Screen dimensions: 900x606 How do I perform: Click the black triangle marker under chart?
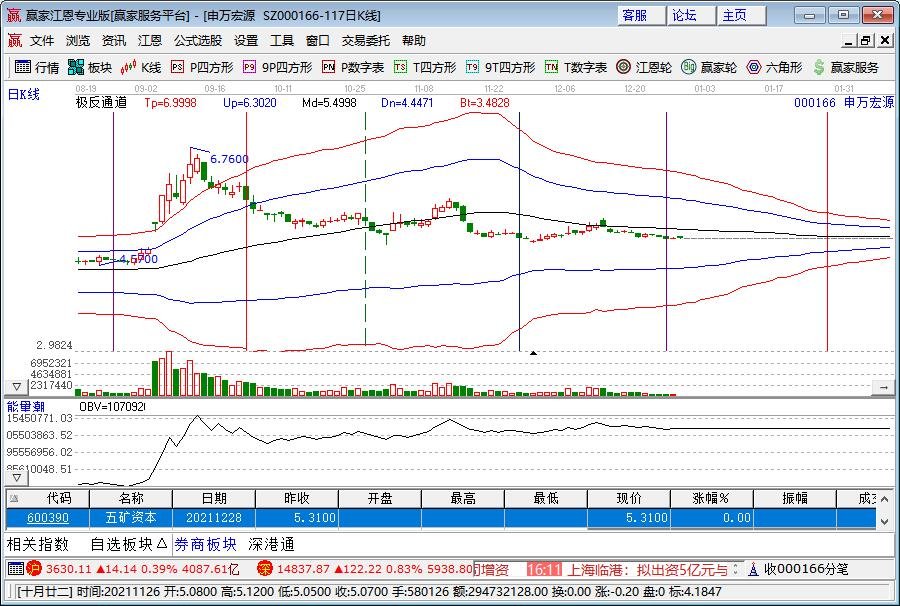pos(533,353)
